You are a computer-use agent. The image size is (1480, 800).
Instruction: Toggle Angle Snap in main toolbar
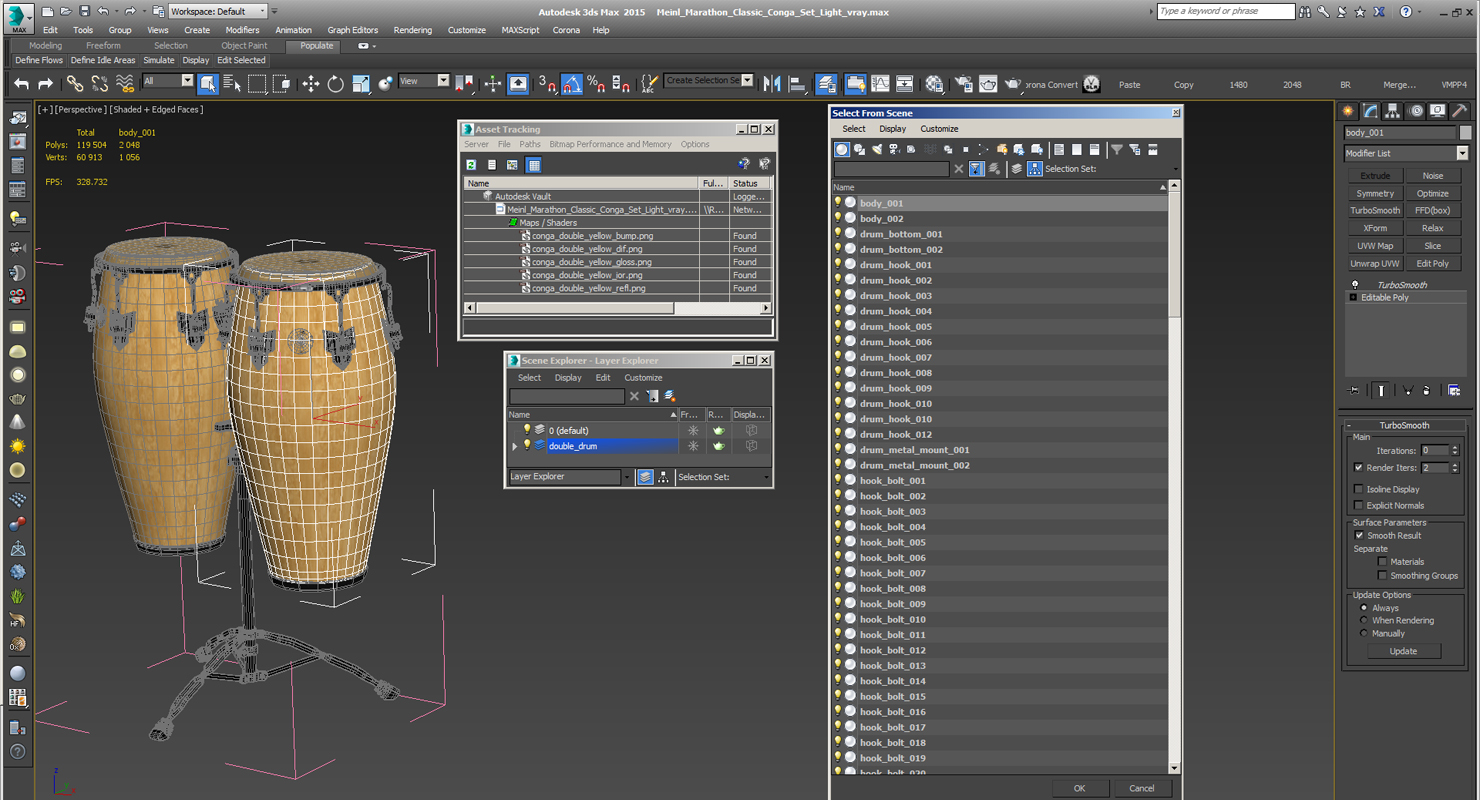click(x=572, y=84)
